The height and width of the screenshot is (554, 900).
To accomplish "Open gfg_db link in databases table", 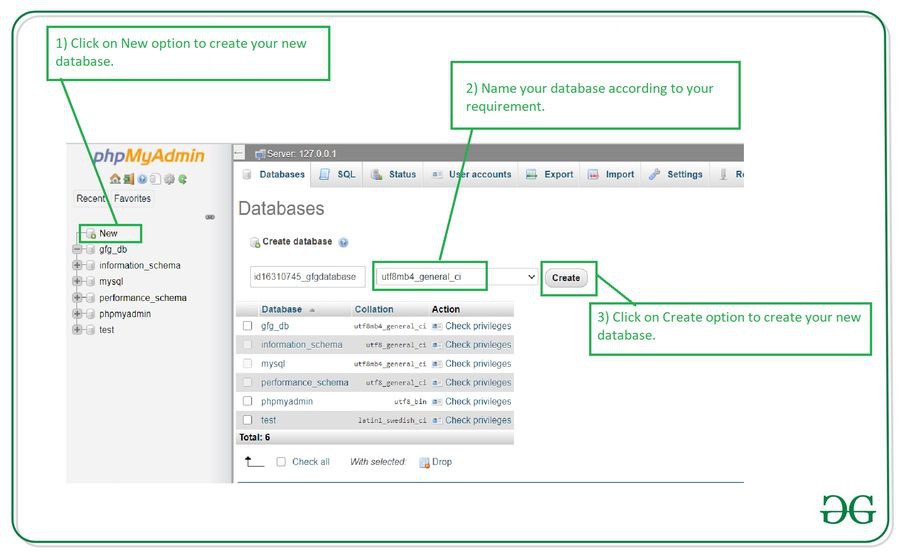I will tap(275, 326).
